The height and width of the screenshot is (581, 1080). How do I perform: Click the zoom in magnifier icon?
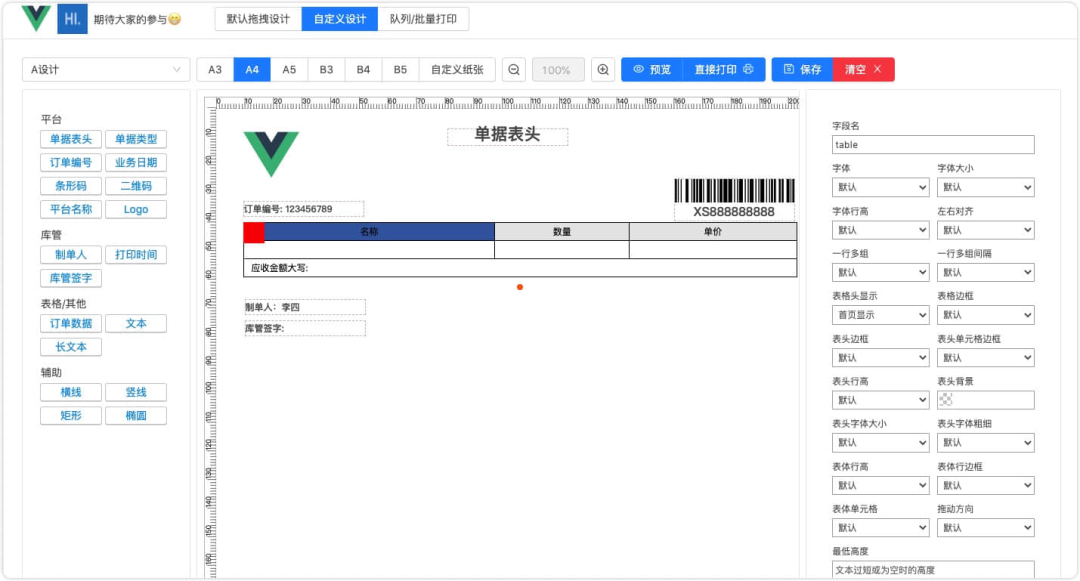pos(603,70)
